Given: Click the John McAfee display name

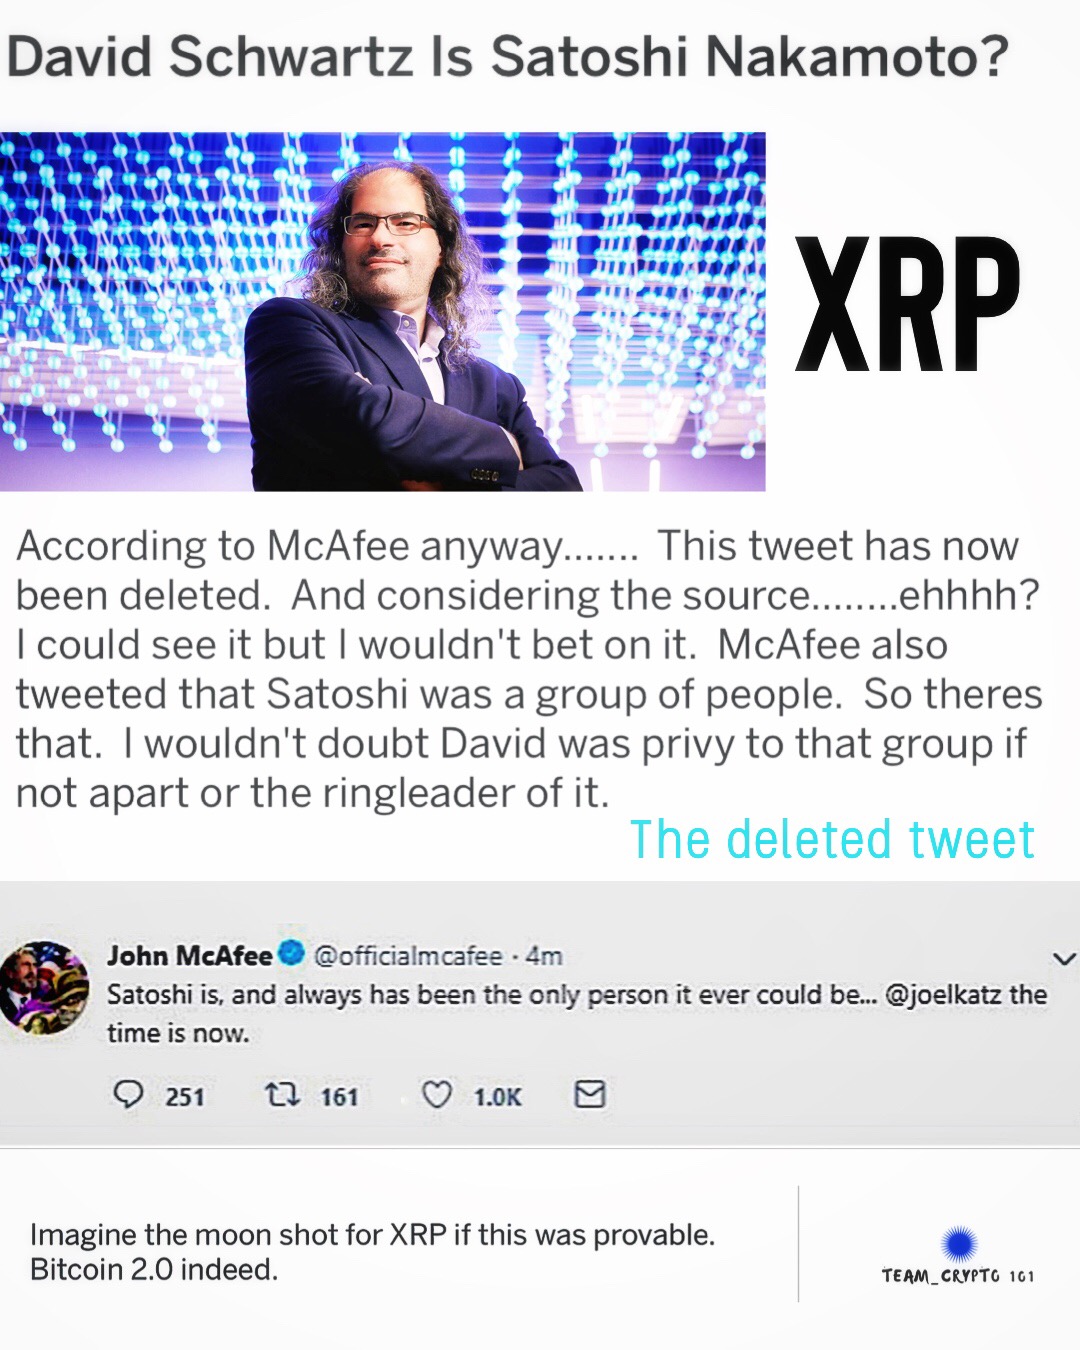Looking at the screenshot, I should tap(190, 956).
